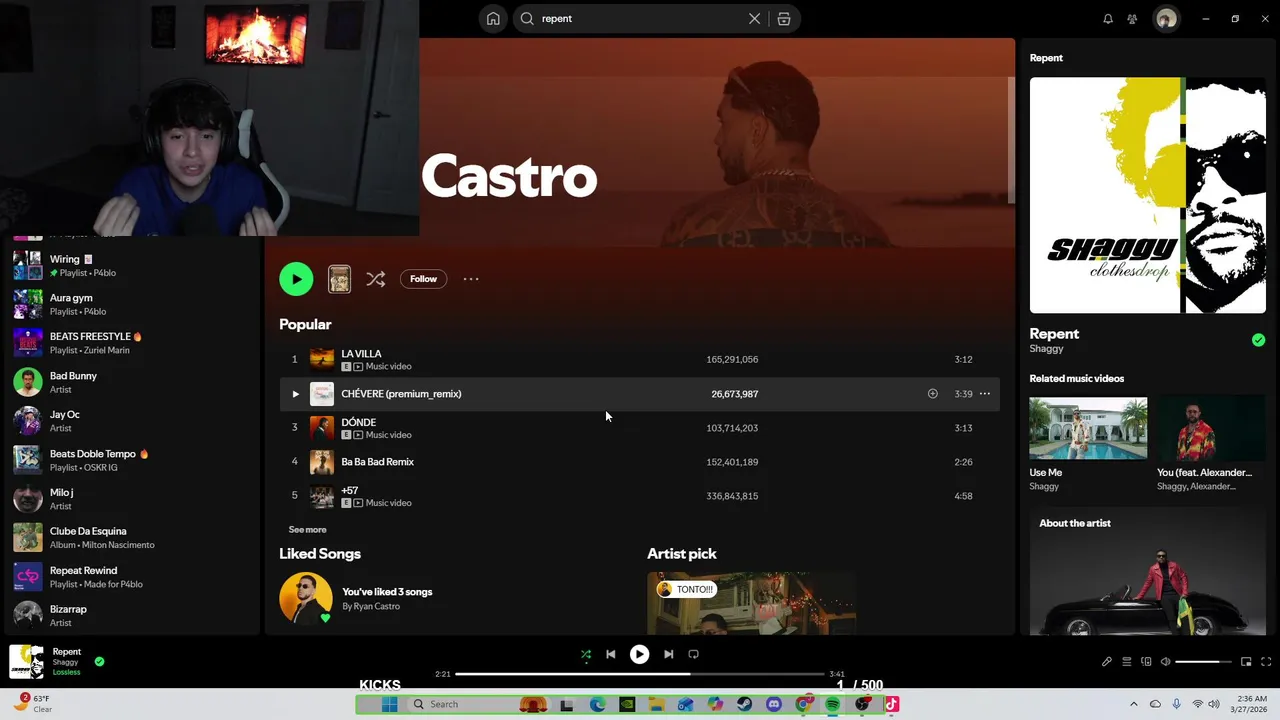1280x720 pixels.
Task: Open the About the artist card
Action: point(1148,571)
